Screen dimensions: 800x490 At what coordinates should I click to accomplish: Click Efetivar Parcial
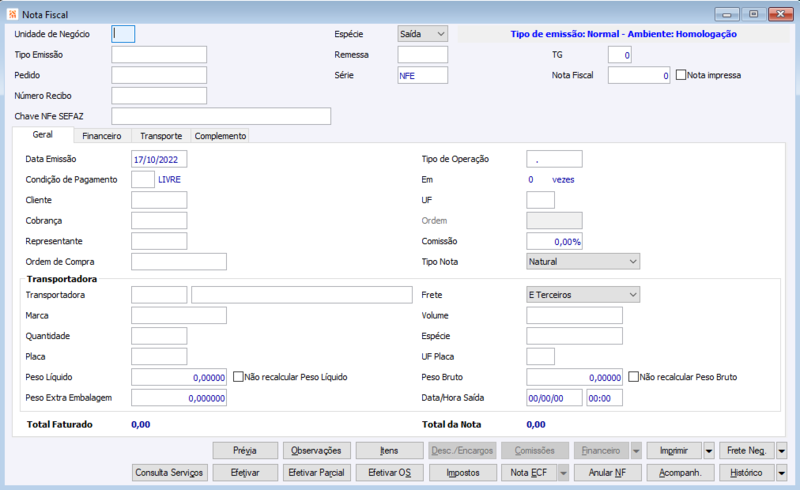317,473
